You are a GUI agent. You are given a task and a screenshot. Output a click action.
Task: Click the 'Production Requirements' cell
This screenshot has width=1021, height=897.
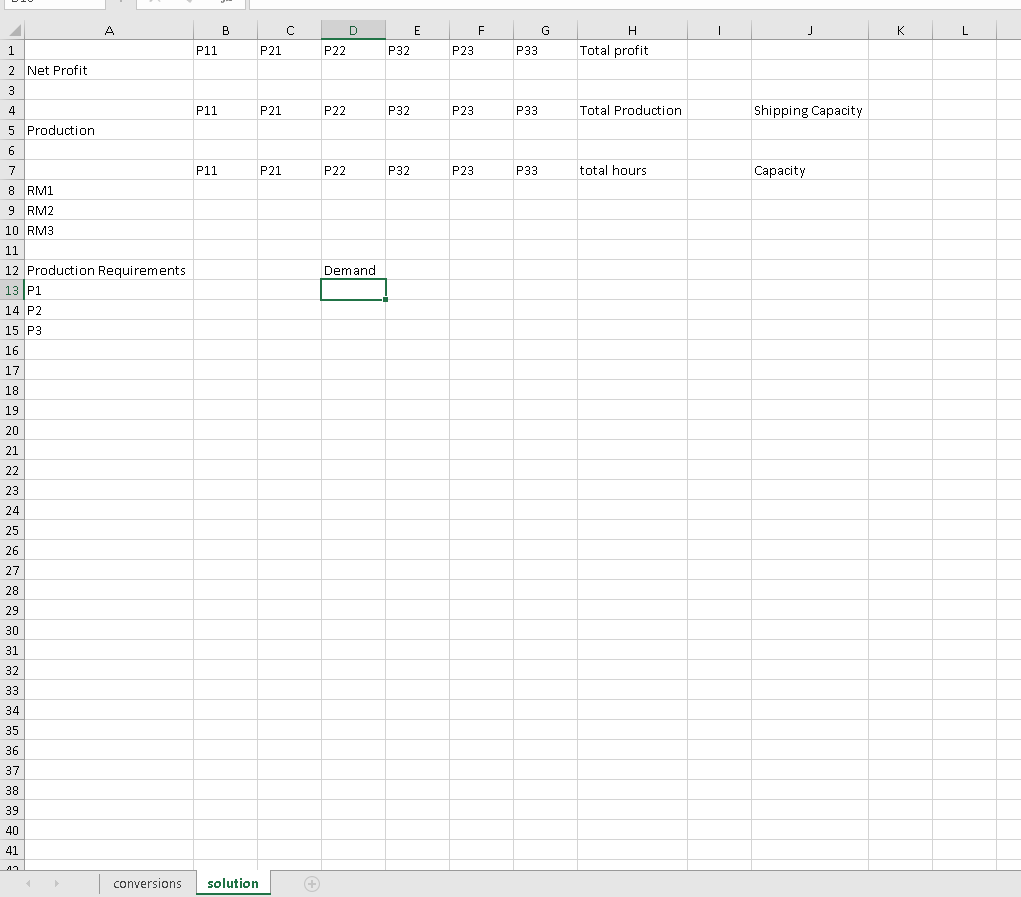click(x=109, y=270)
